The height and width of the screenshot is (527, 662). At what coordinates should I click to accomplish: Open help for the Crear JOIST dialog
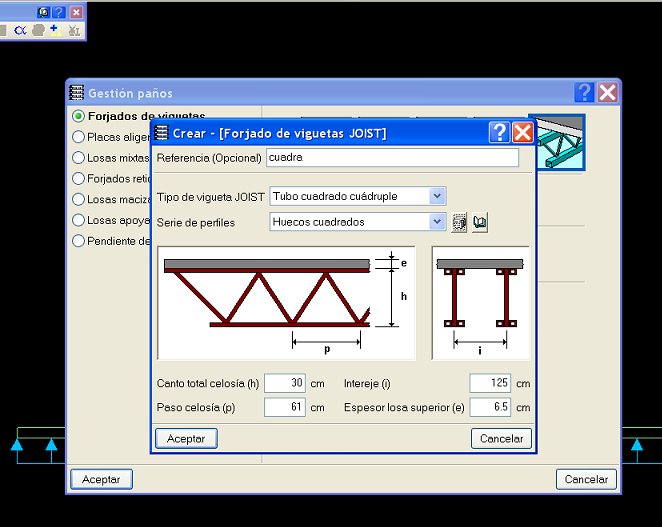click(499, 133)
